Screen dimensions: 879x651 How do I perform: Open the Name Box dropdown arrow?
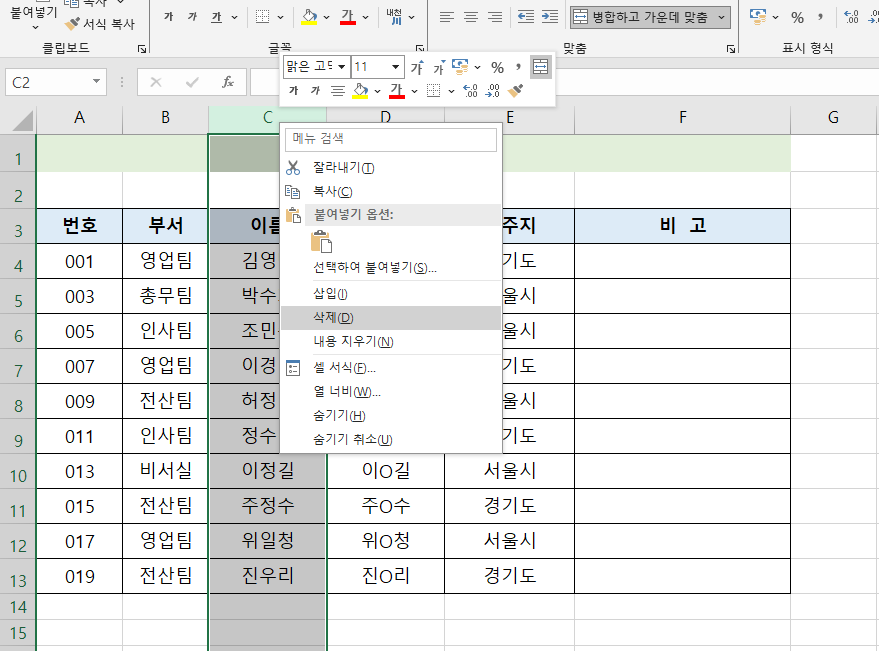pyautogui.click(x=96, y=82)
